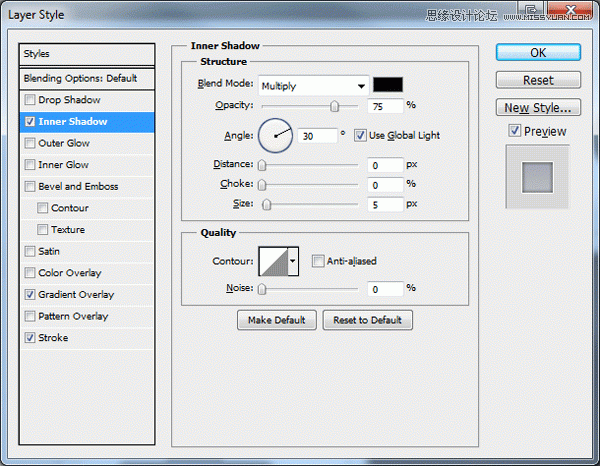Close the Layer Style dialog
Viewport: 600px width, 466px height.
(570, 10)
